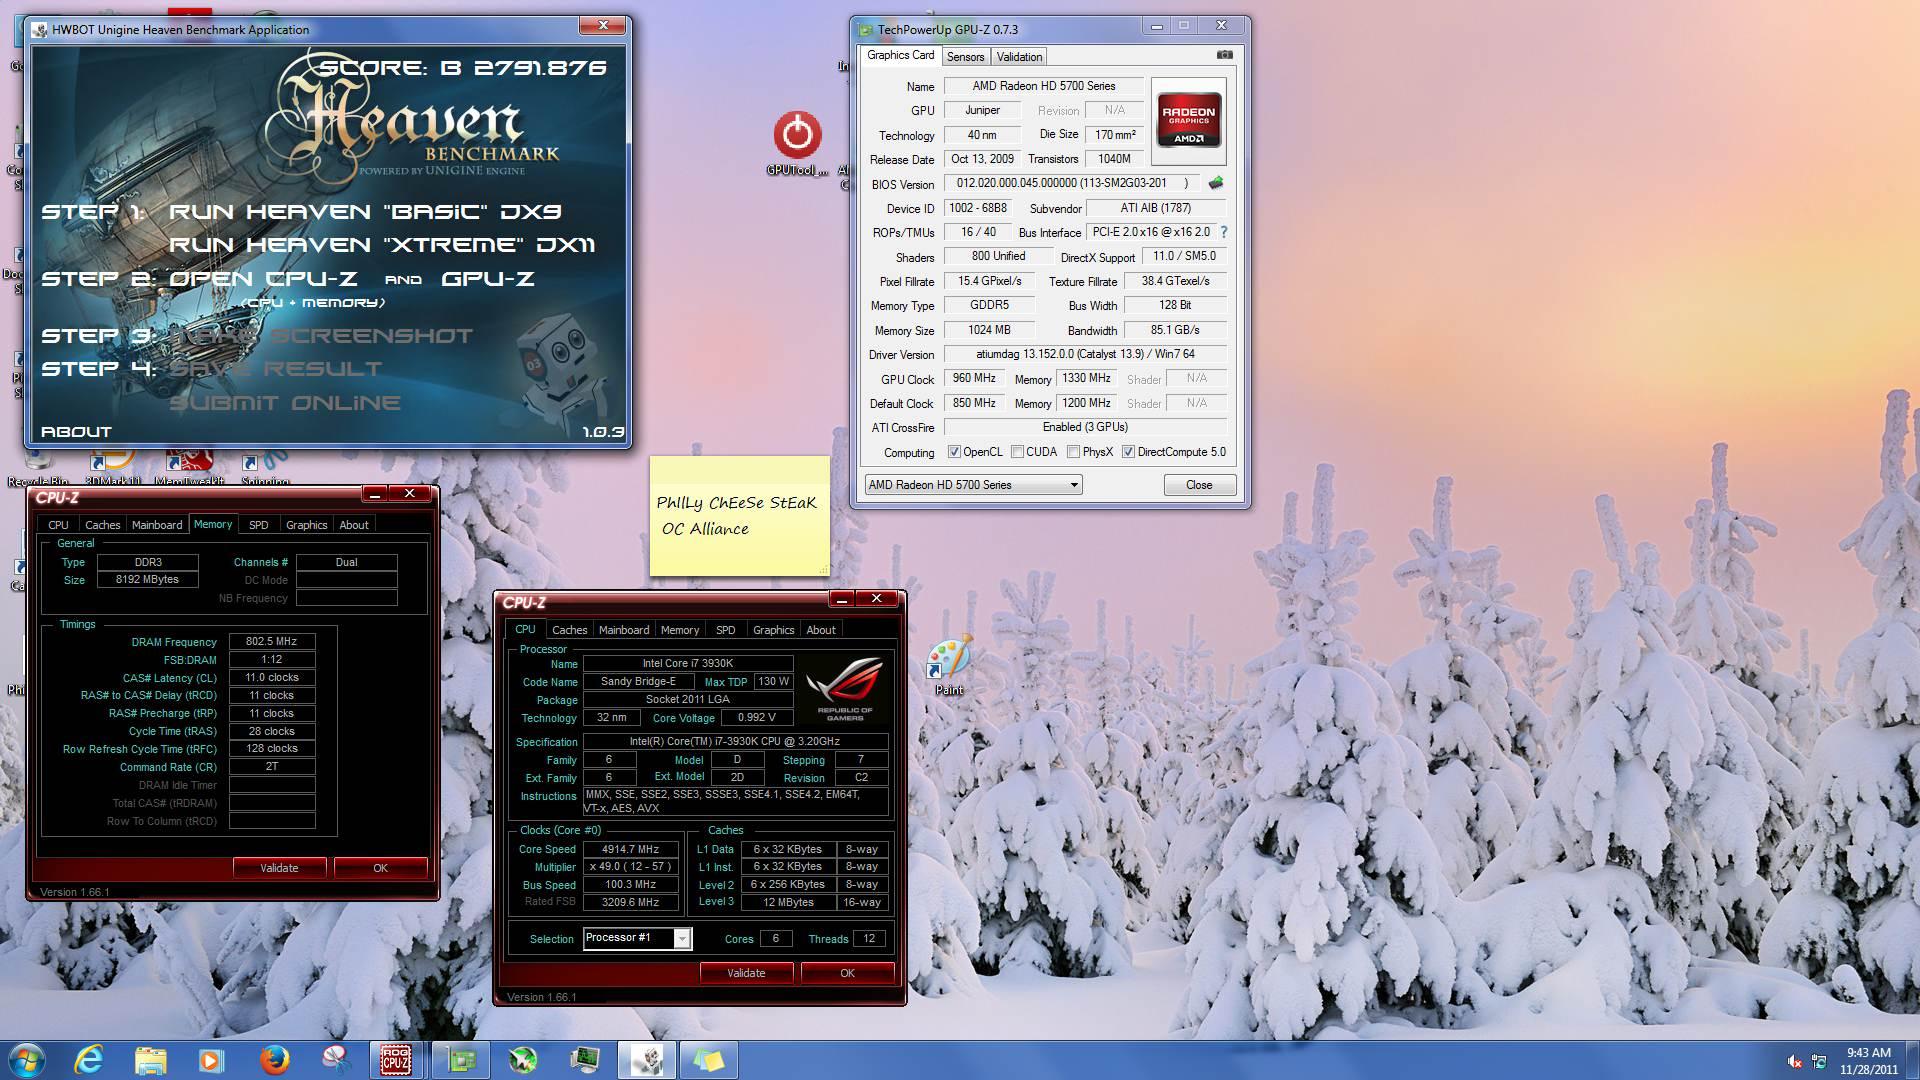Switch to GPU-Z in the taskbar
Viewport: 1920px width, 1080px height.
(x=460, y=1059)
